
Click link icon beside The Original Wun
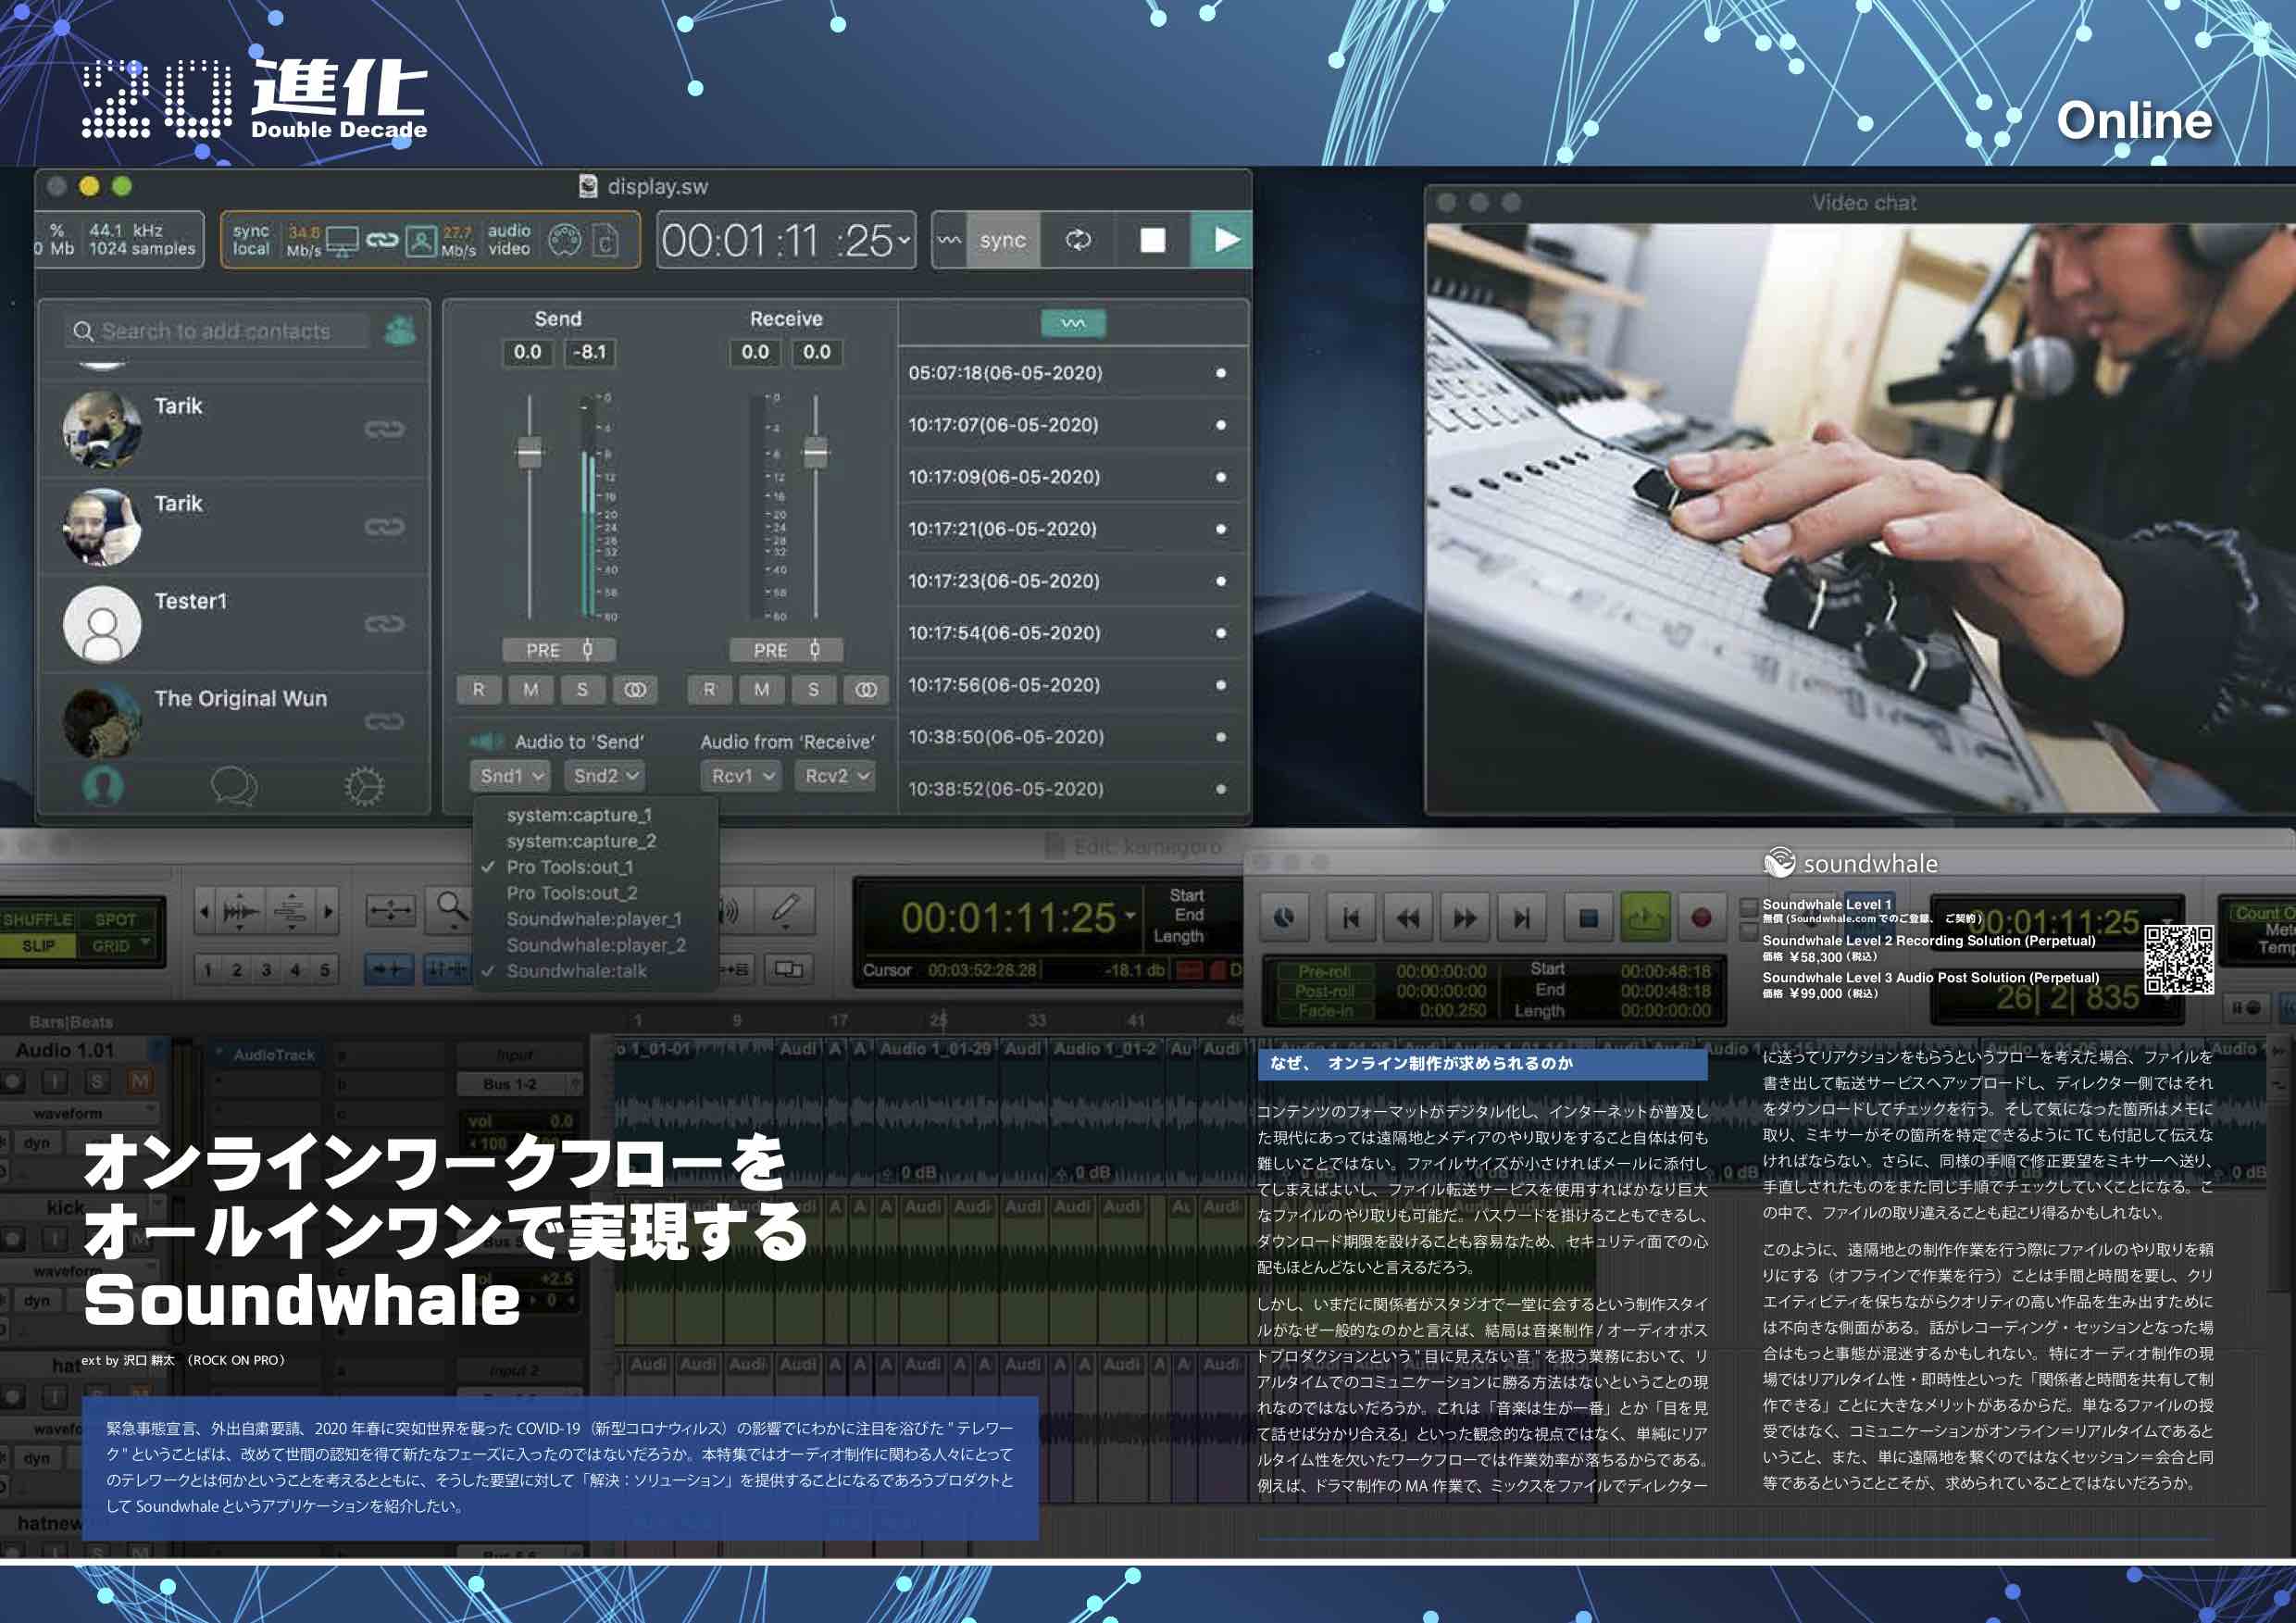tap(384, 721)
